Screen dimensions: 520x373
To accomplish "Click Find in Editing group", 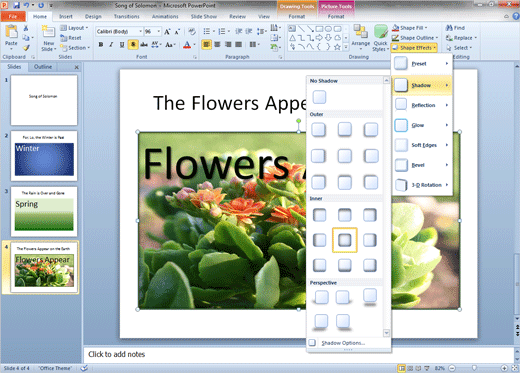I will 455,28.
